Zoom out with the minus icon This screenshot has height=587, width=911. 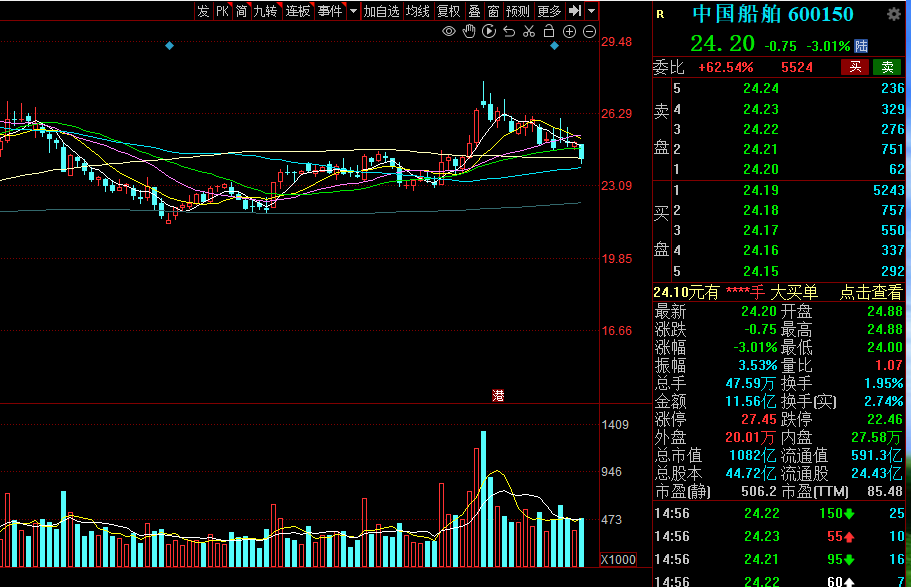589,32
